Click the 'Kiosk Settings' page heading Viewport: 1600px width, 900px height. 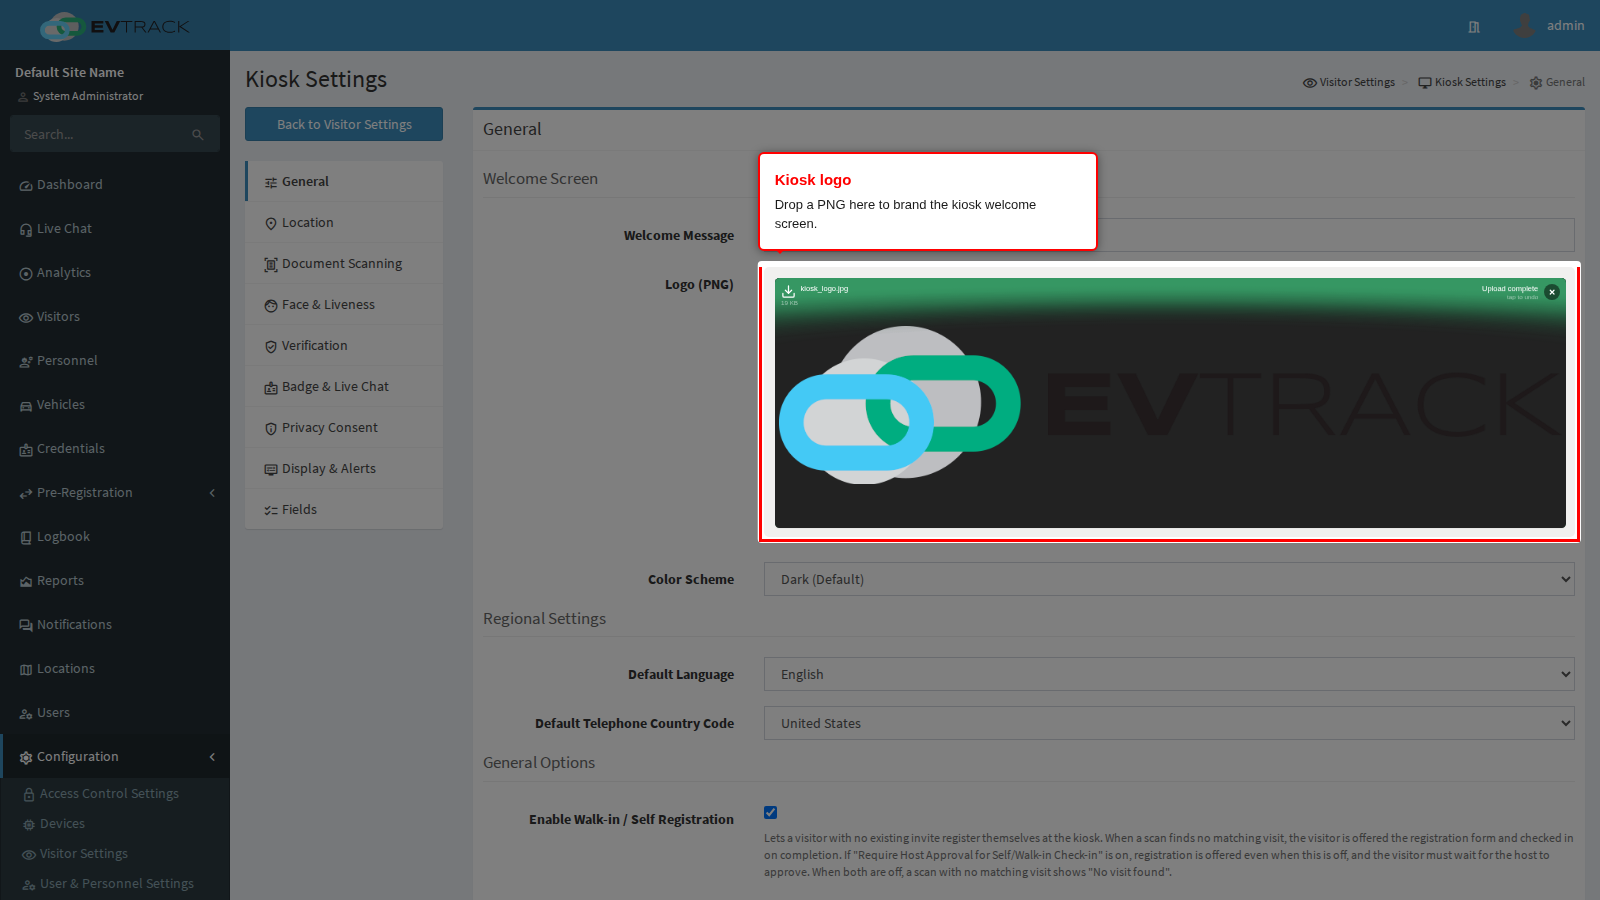click(316, 79)
